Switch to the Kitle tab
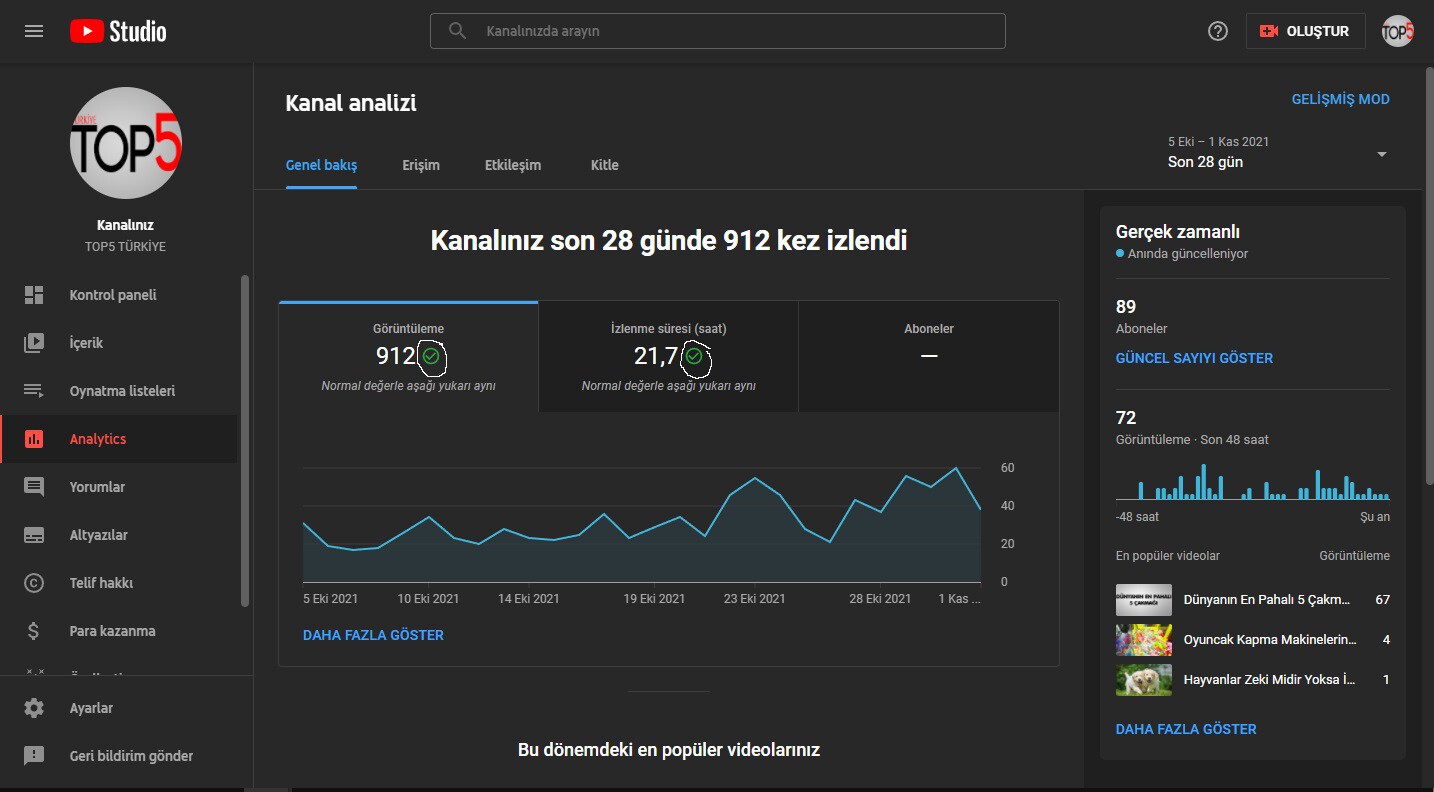1434x792 pixels. pos(604,165)
